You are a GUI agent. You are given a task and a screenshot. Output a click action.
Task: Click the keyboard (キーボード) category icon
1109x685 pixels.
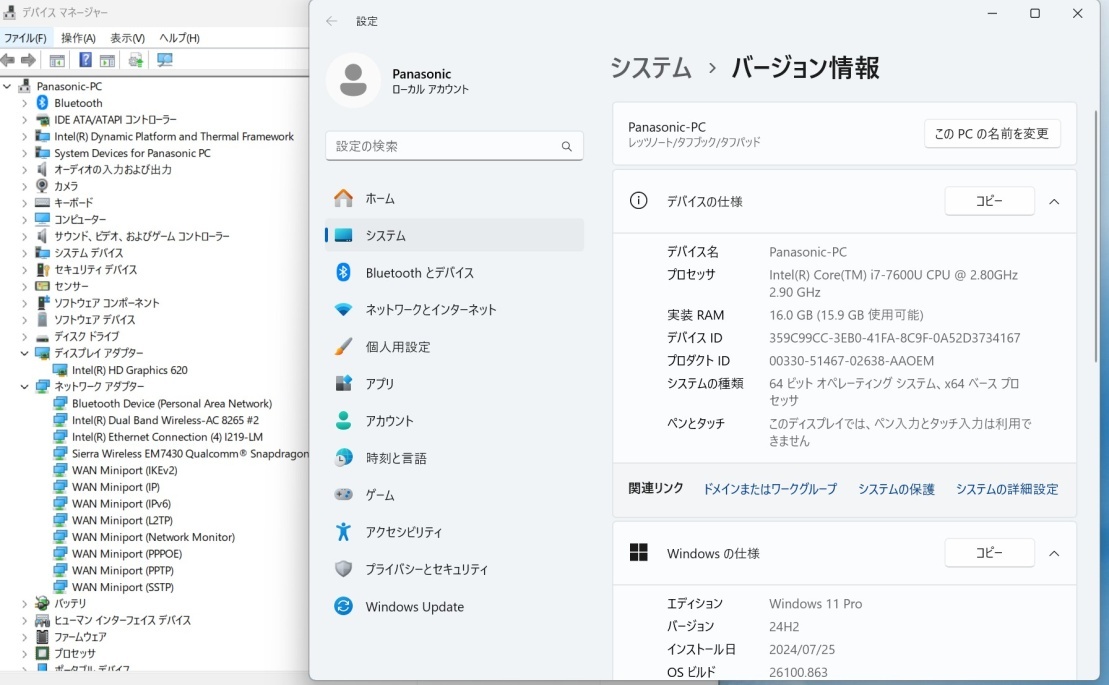42,203
